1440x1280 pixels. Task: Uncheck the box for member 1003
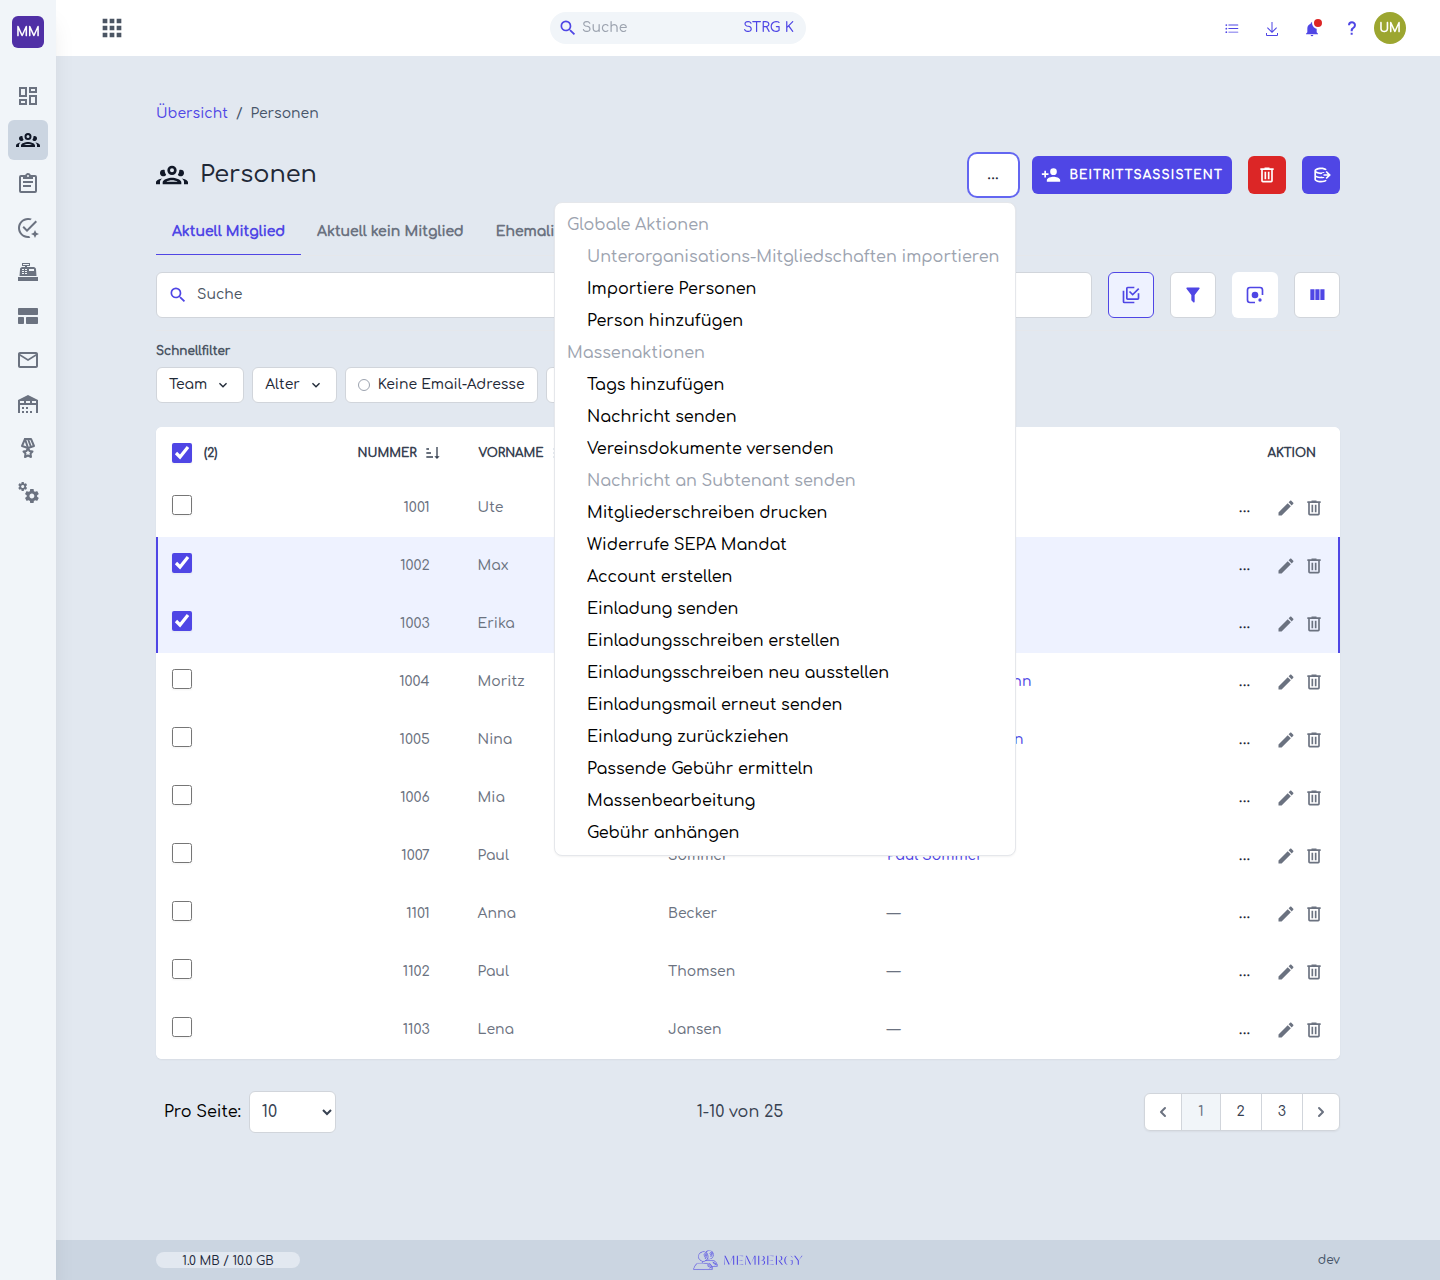(x=182, y=621)
